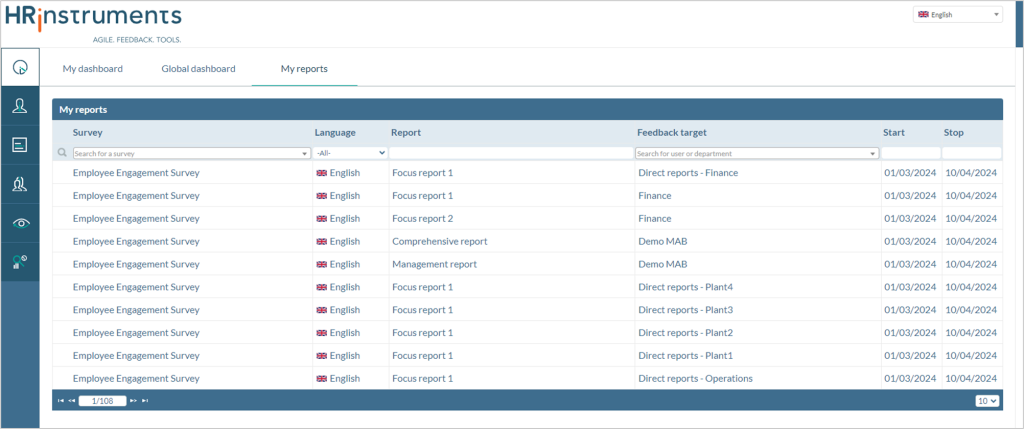The image size is (1024, 429).
Task: Open the survey search dropdown
Action: coord(191,153)
